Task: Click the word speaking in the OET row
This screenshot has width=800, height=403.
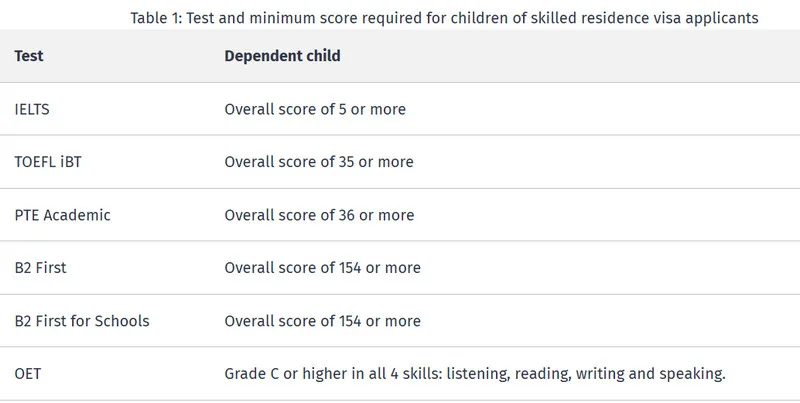Action: point(691,374)
